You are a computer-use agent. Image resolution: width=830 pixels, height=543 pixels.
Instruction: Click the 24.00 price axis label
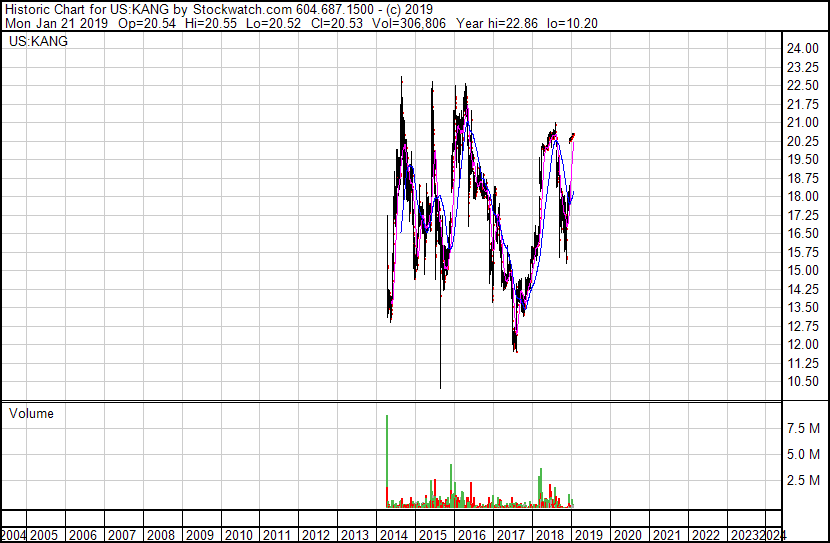[803, 48]
